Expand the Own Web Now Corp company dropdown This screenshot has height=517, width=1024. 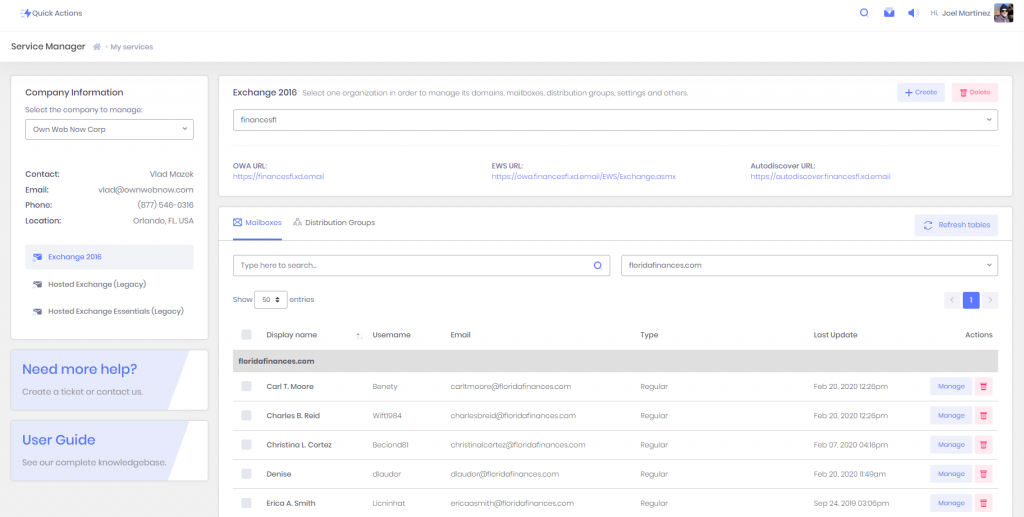click(x=109, y=129)
